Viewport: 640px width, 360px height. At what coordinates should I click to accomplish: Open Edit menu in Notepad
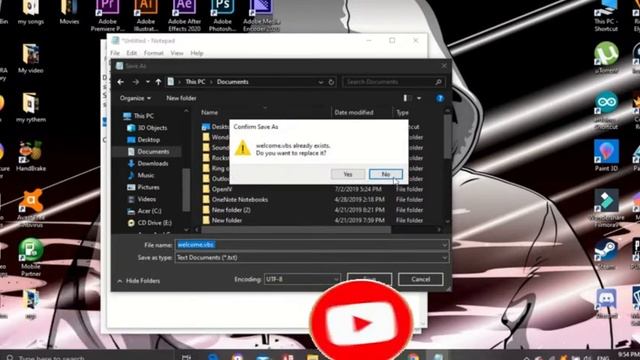coord(131,53)
